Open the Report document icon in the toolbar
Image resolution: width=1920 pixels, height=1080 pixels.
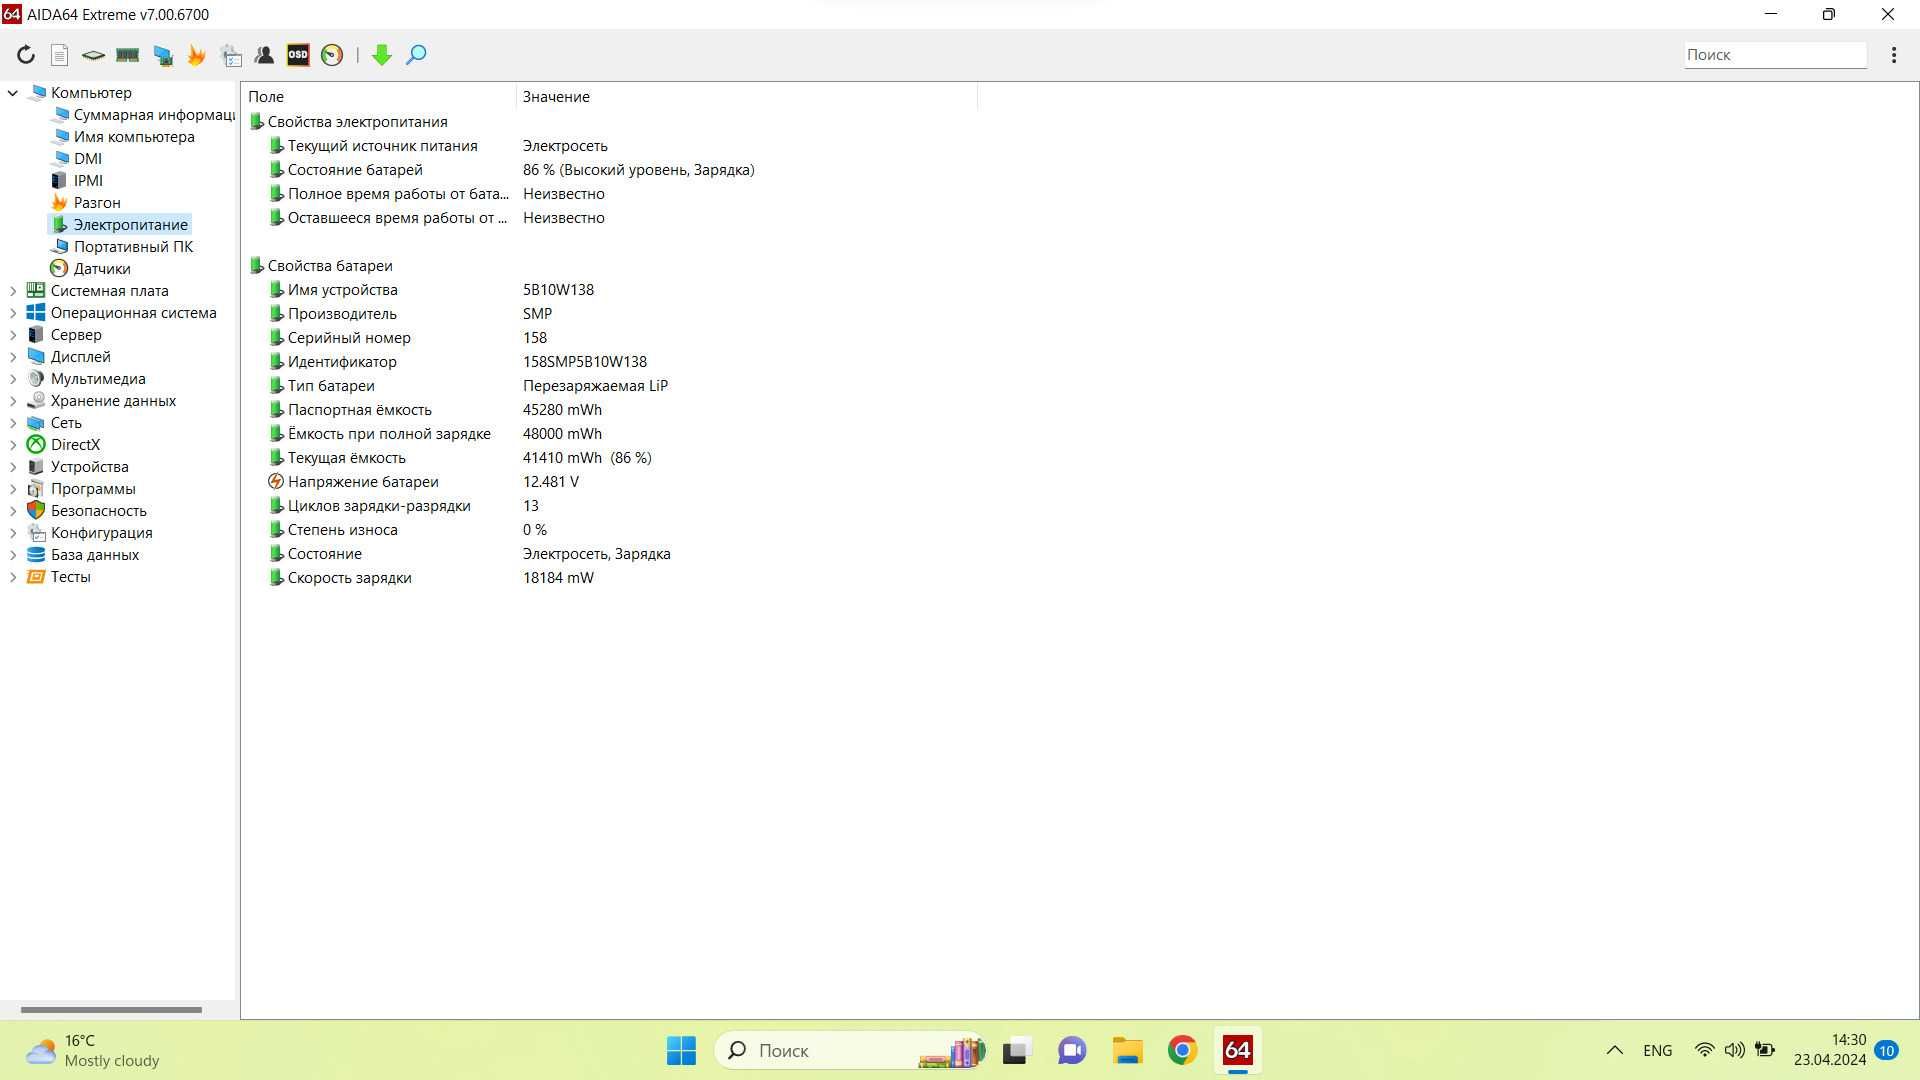pos(60,55)
